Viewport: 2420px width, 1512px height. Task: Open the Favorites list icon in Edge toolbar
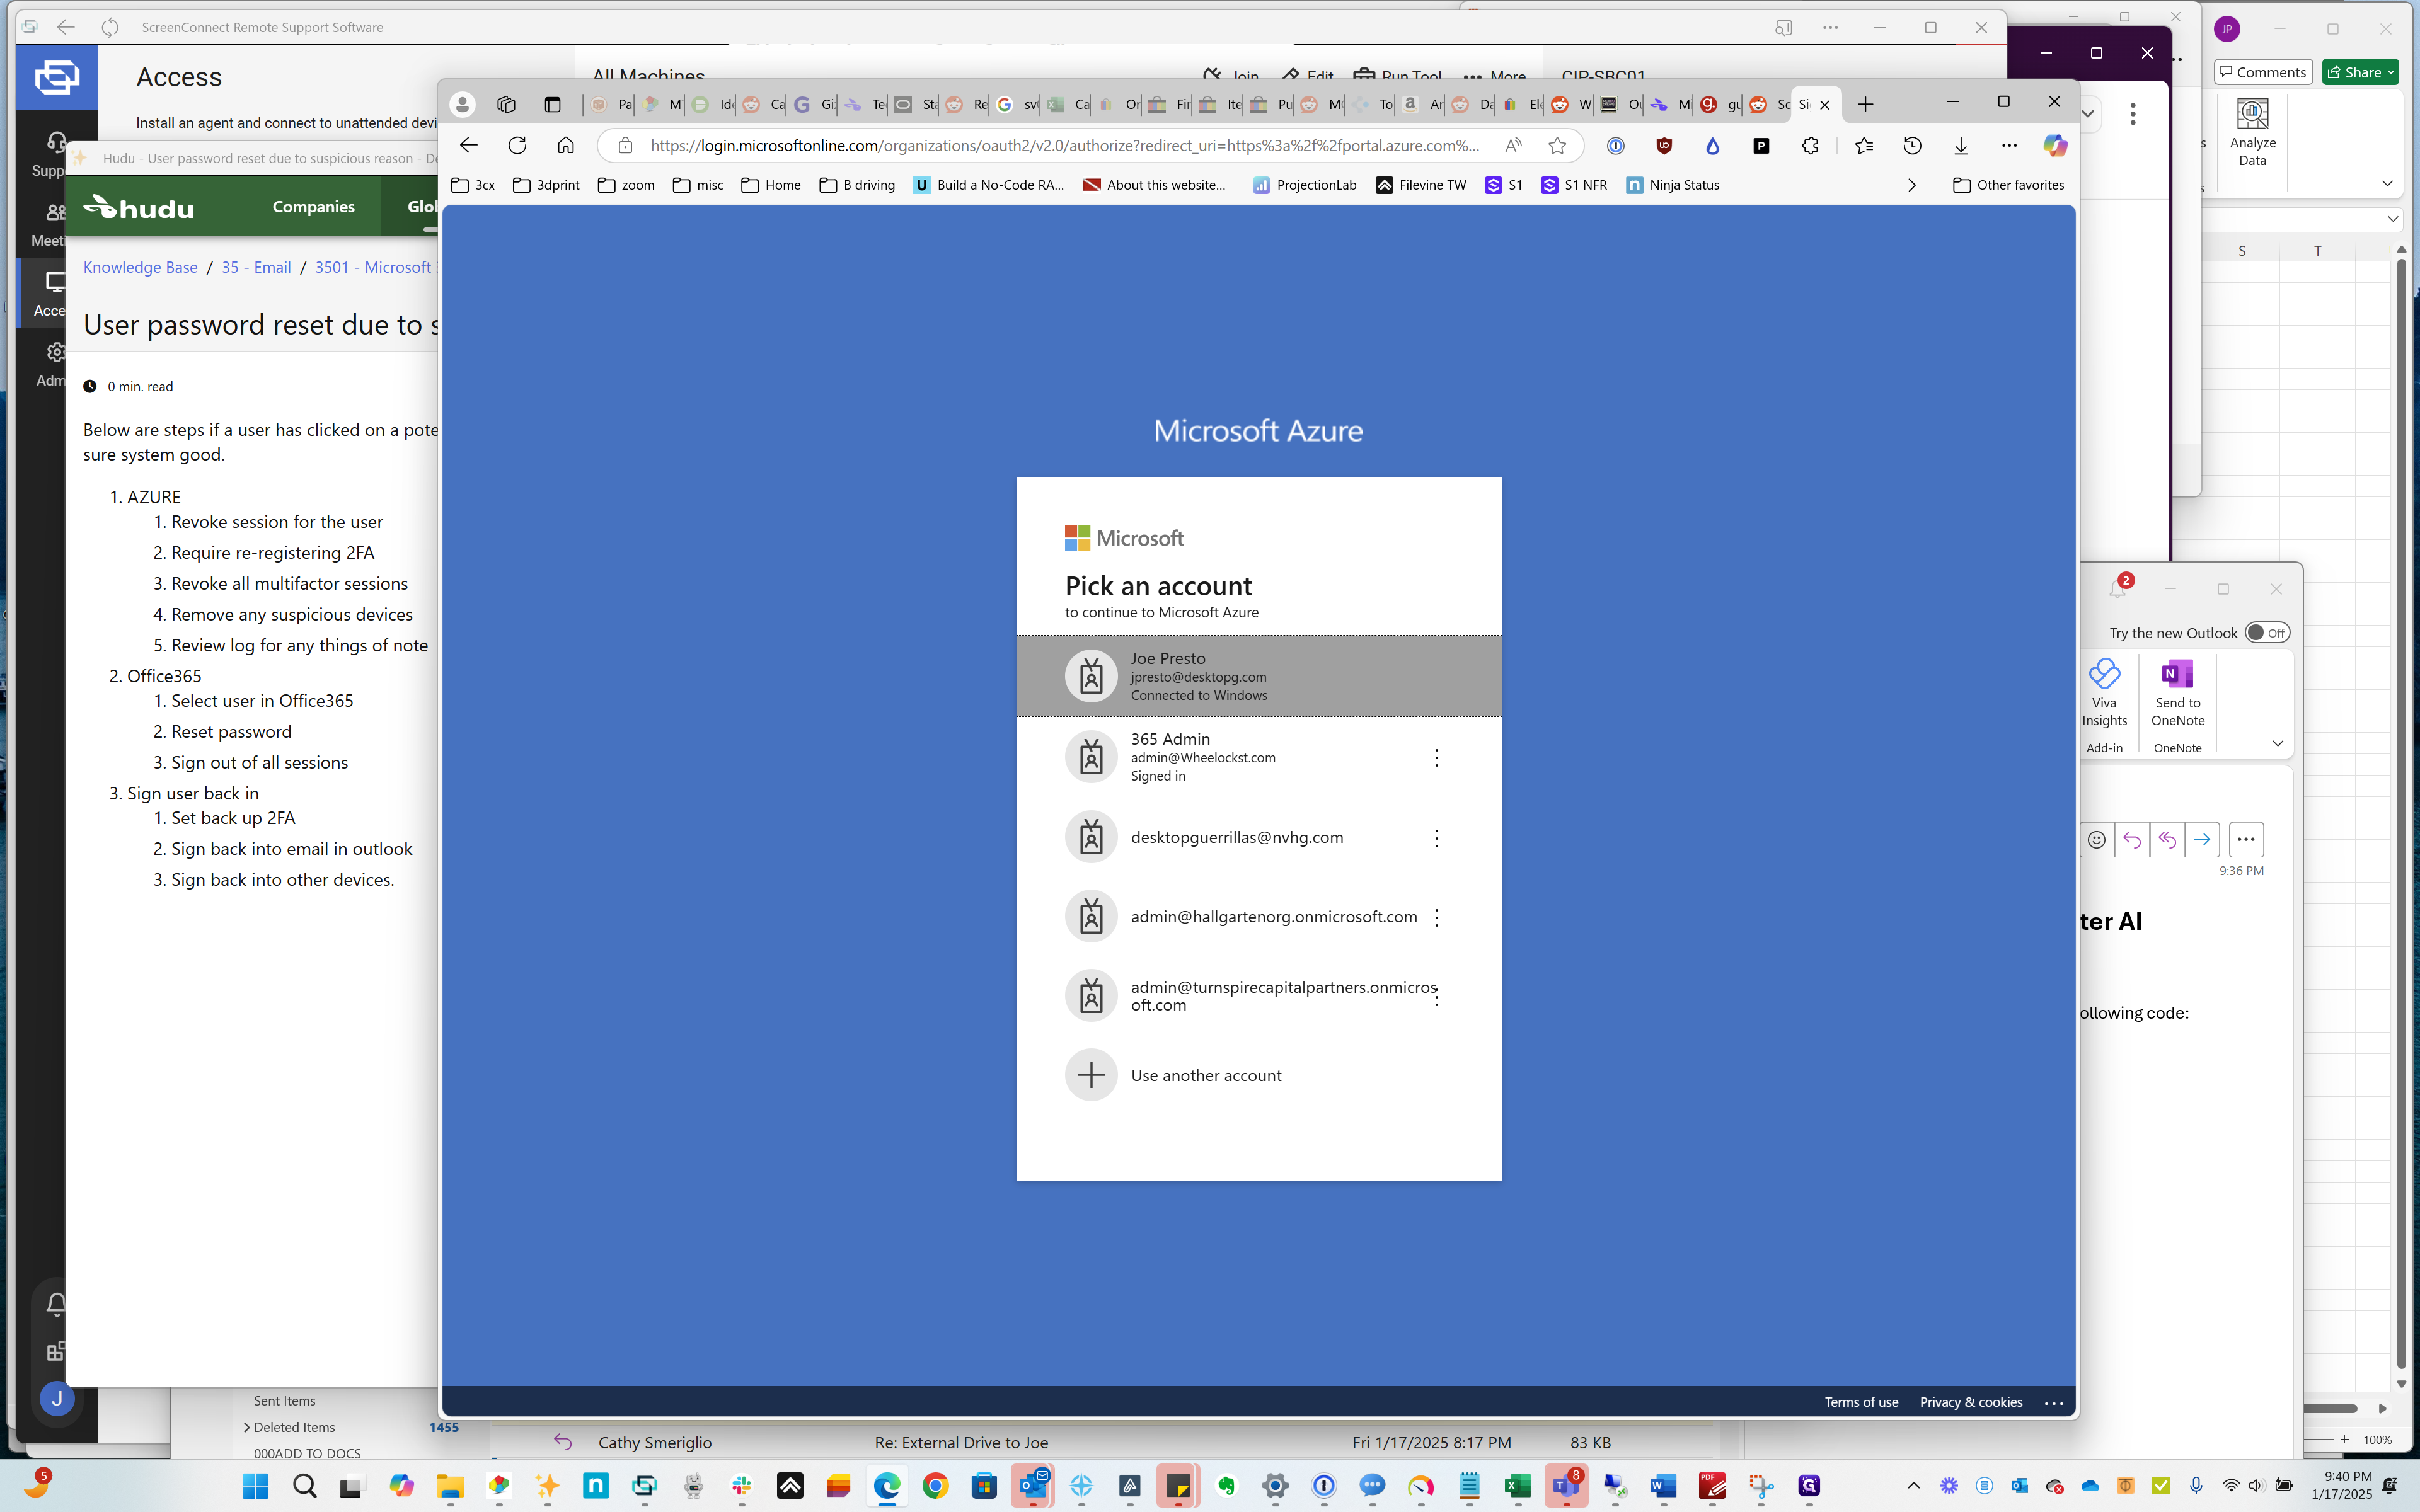(1864, 146)
